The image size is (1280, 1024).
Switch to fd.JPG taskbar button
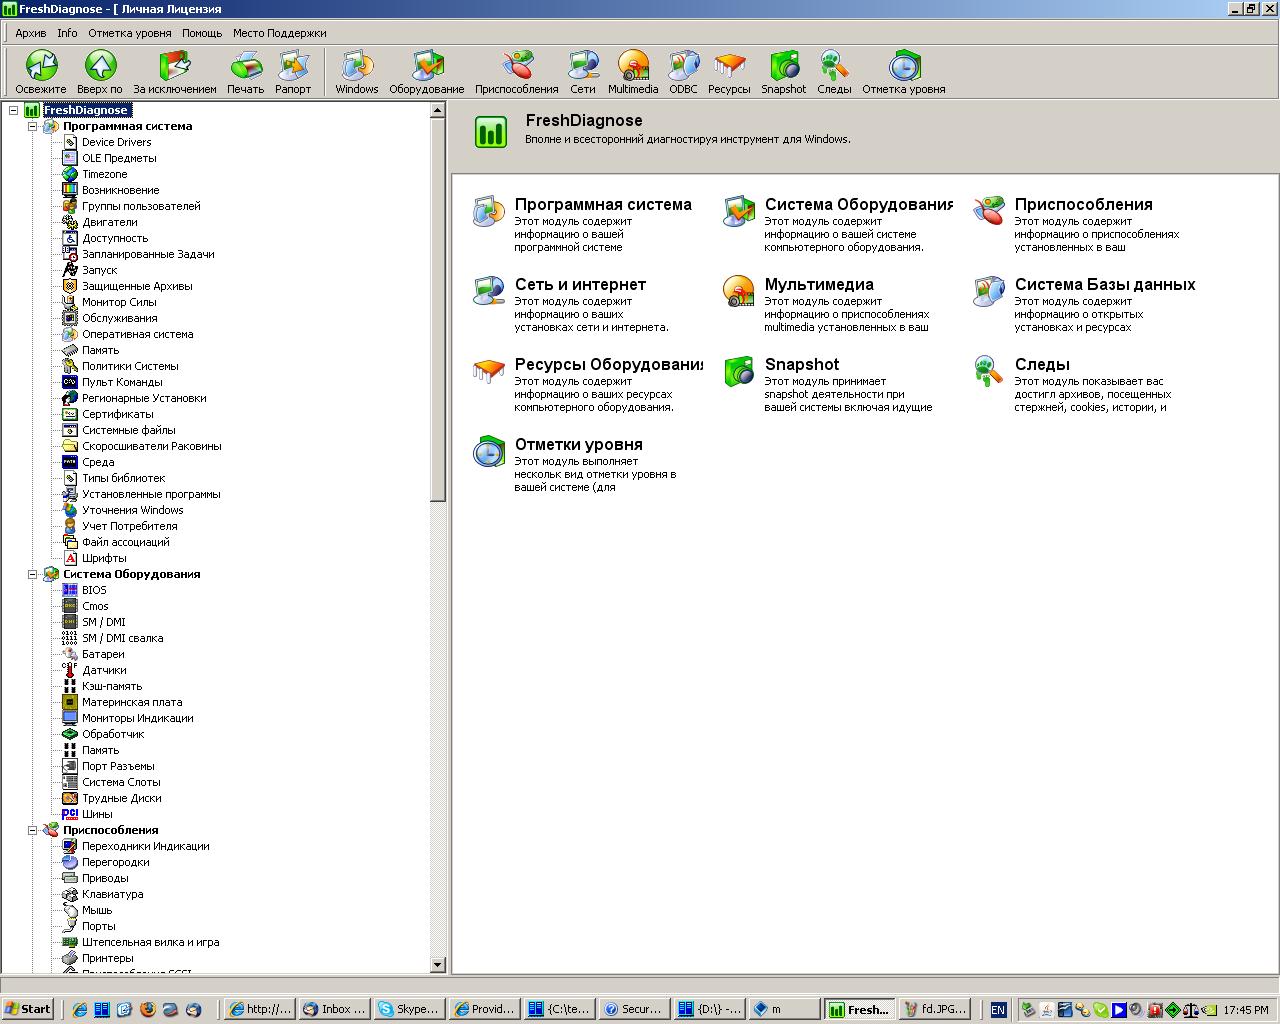934,1009
